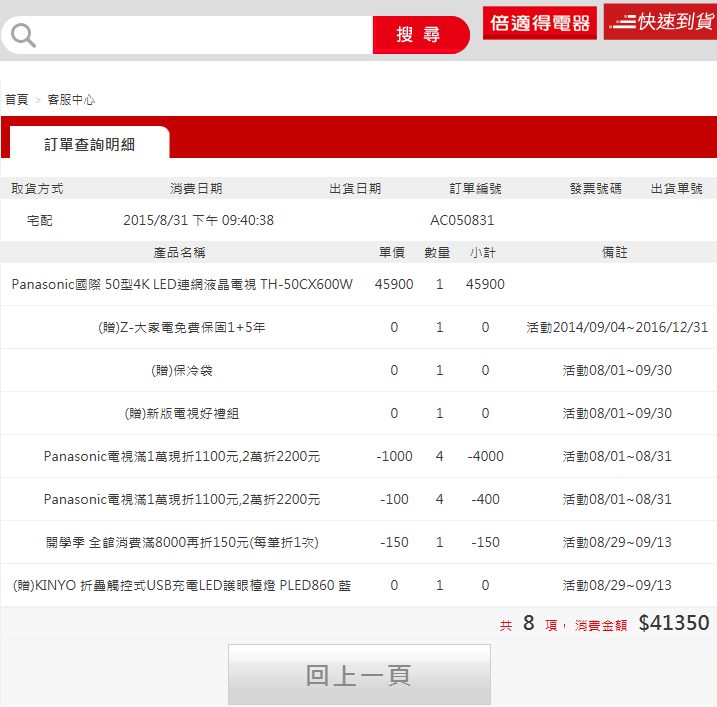
Task: Click the 產品名稱 column header
Action: click(179, 252)
